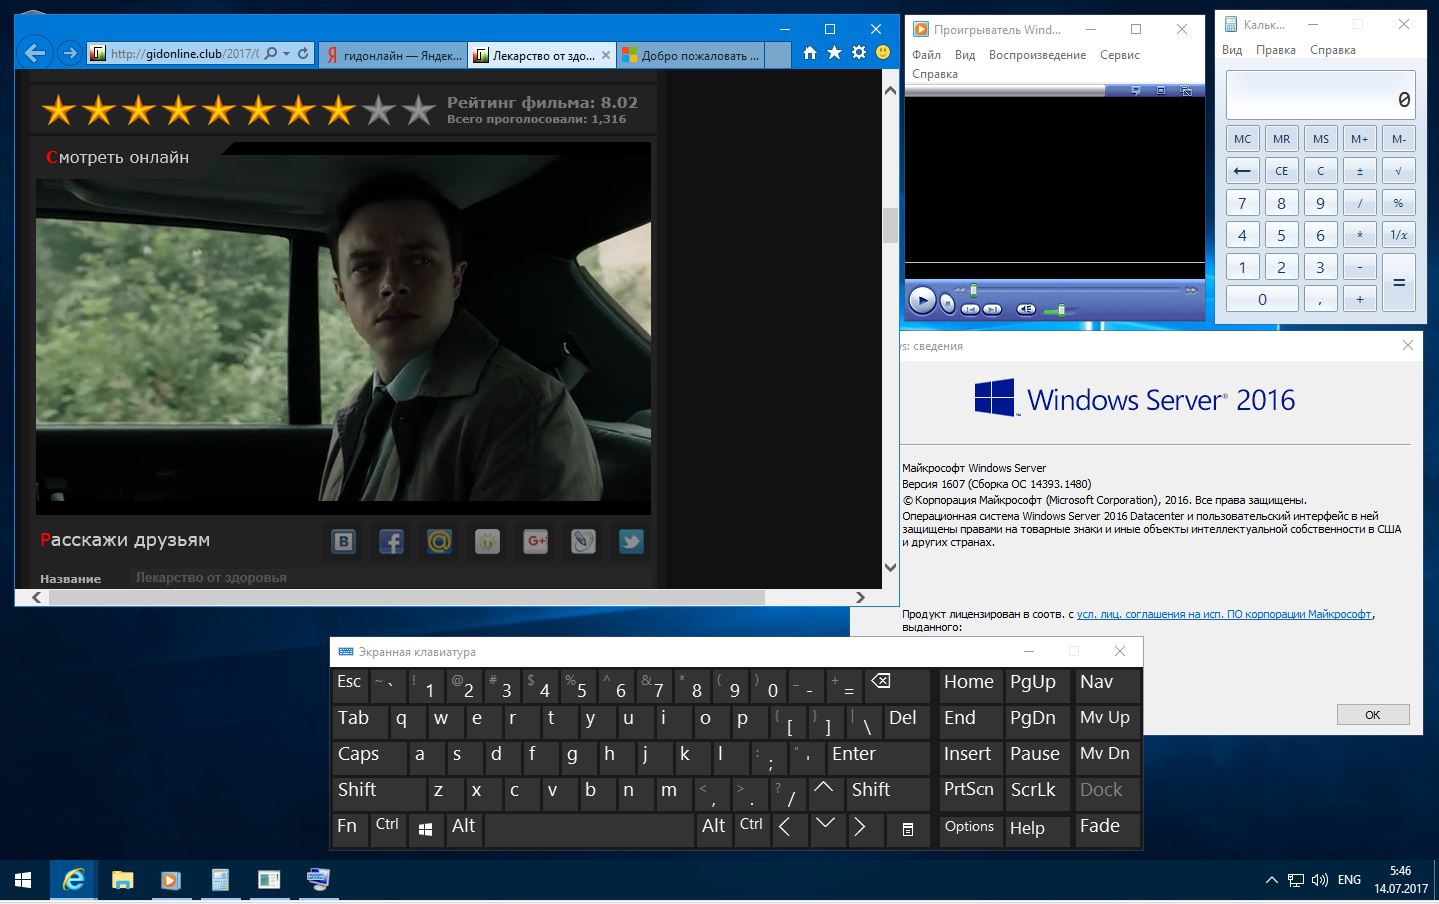The width and height of the screenshot is (1439, 904).
Task: Click equals button in Calculator
Action: click(x=1398, y=283)
